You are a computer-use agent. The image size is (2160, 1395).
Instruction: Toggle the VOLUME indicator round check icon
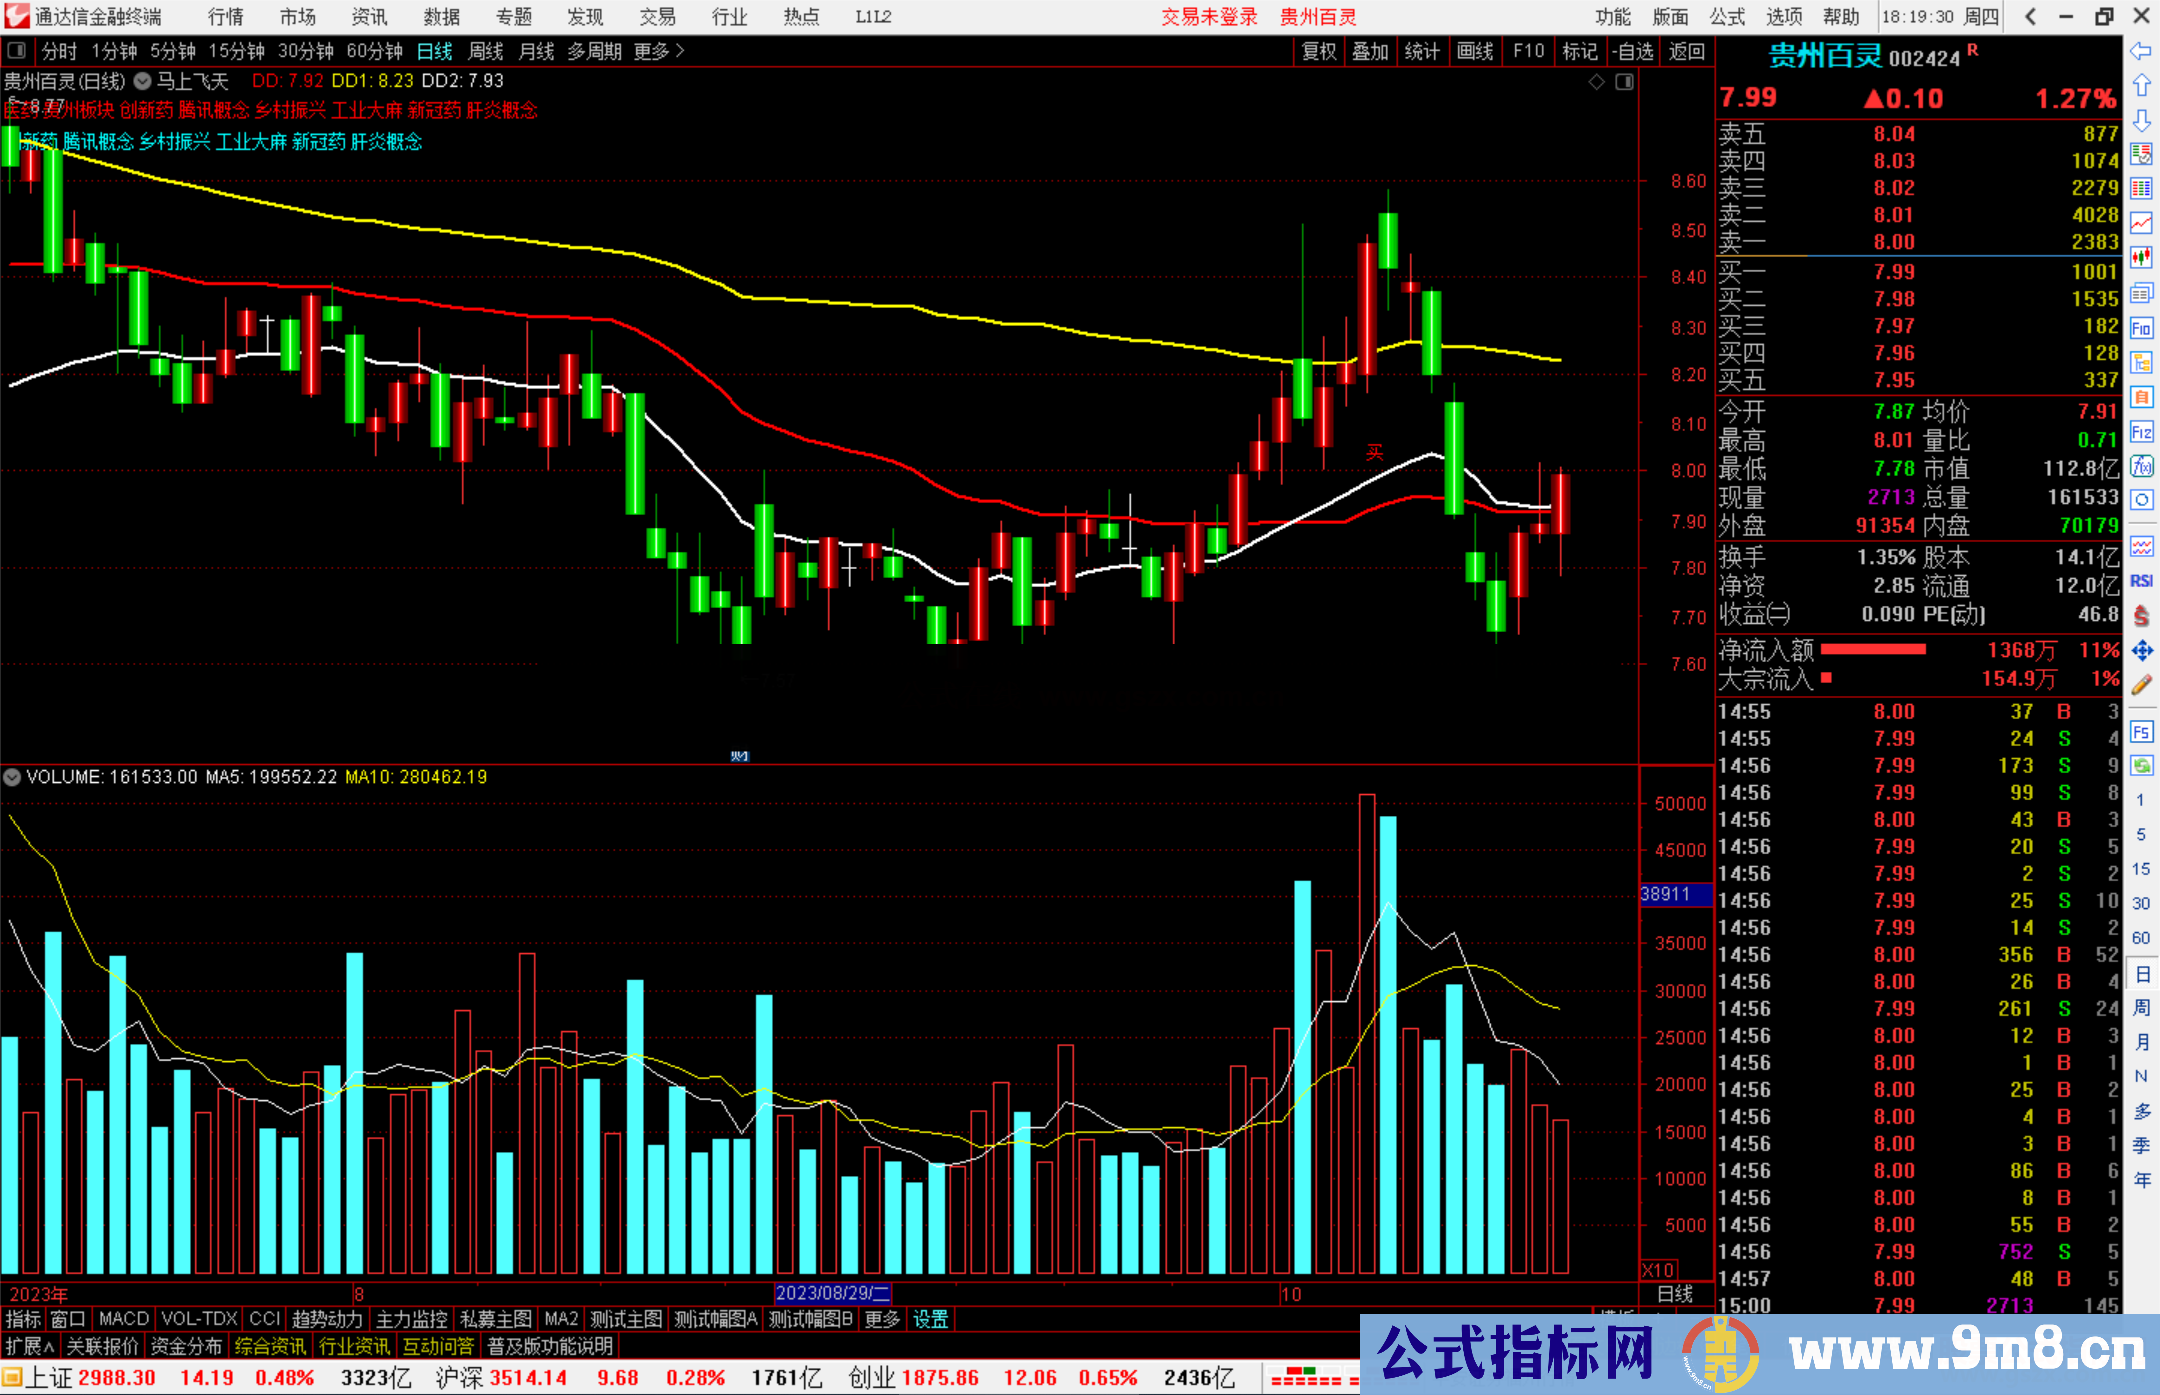coord(13,777)
